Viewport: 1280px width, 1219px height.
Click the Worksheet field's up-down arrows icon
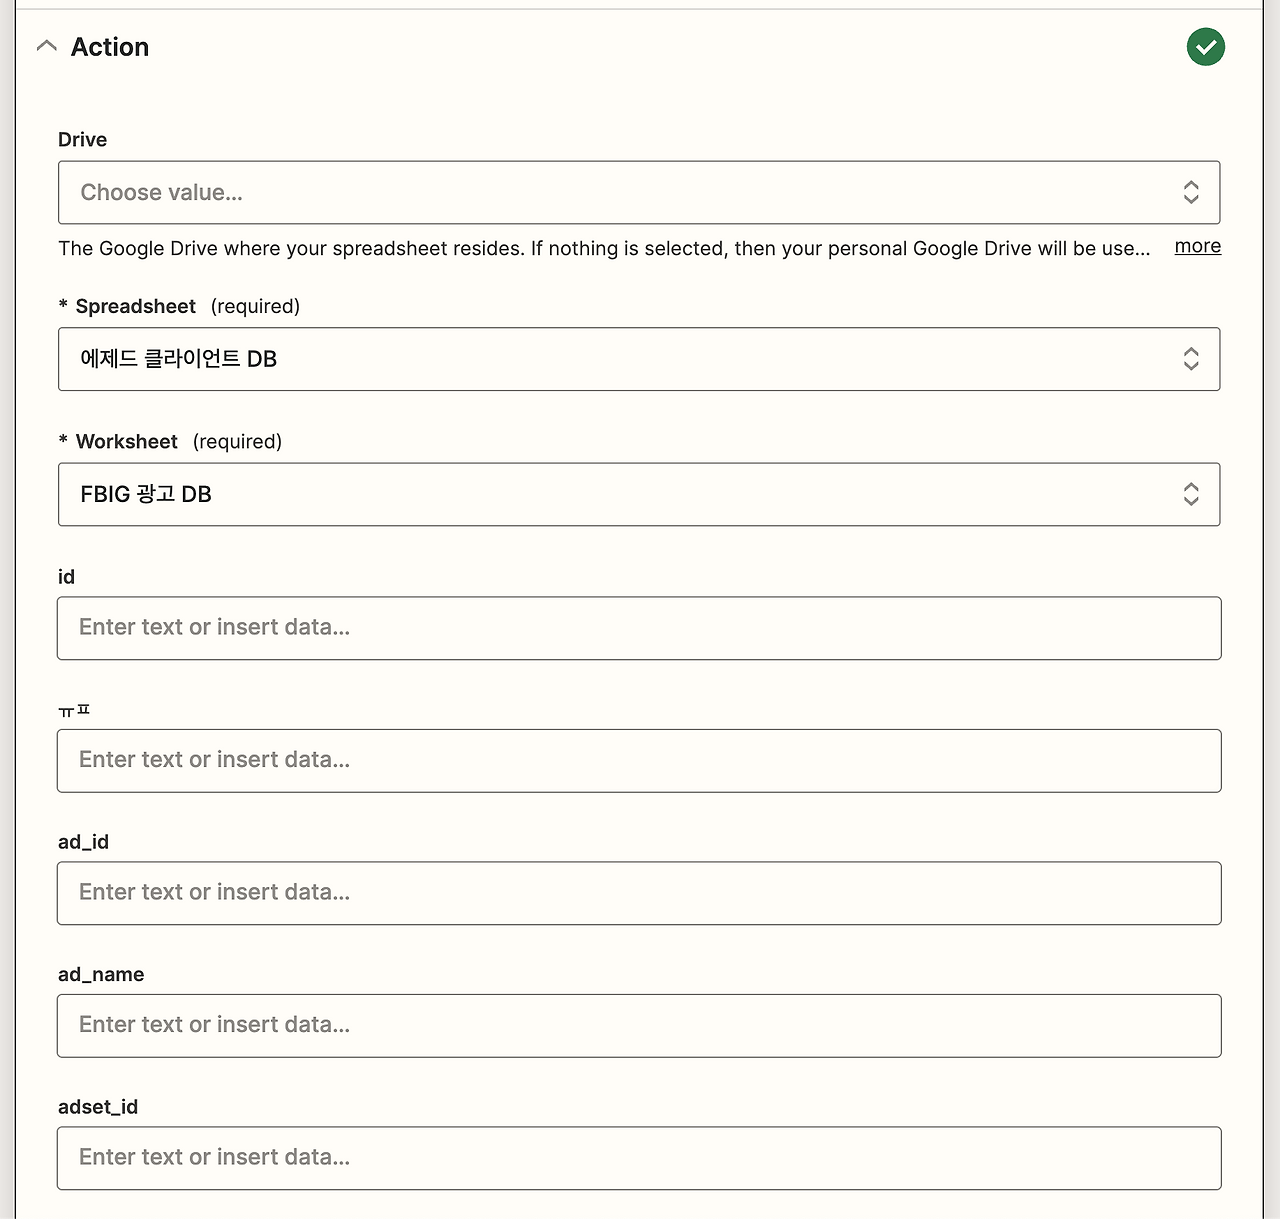click(1190, 494)
